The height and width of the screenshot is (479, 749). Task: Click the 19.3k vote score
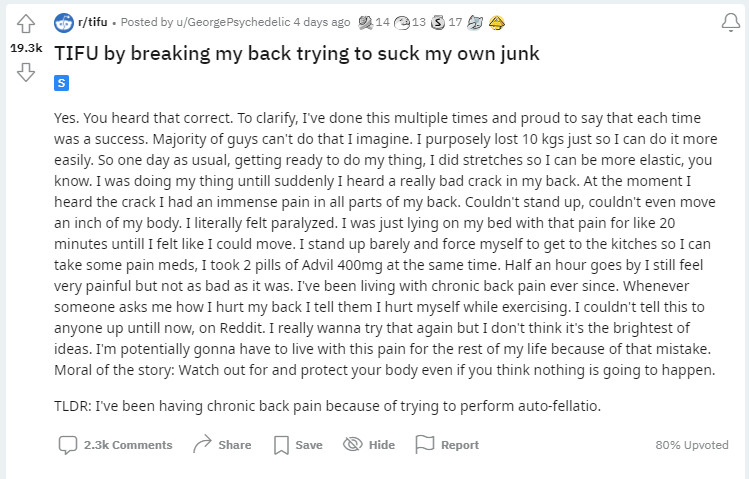click(x=26, y=47)
